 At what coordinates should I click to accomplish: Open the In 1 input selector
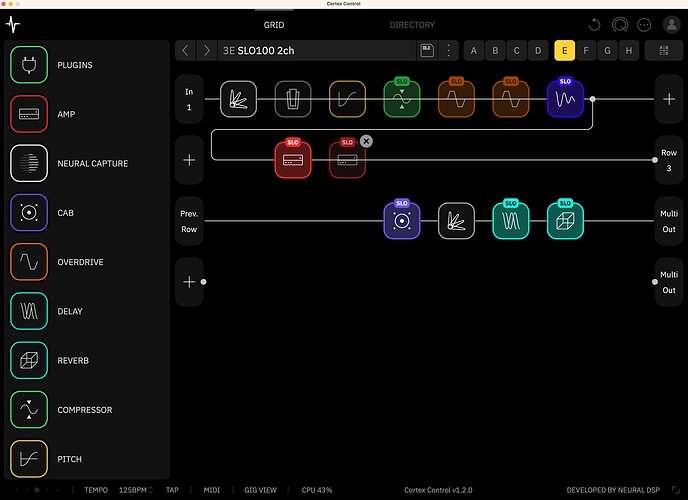coord(189,99)
